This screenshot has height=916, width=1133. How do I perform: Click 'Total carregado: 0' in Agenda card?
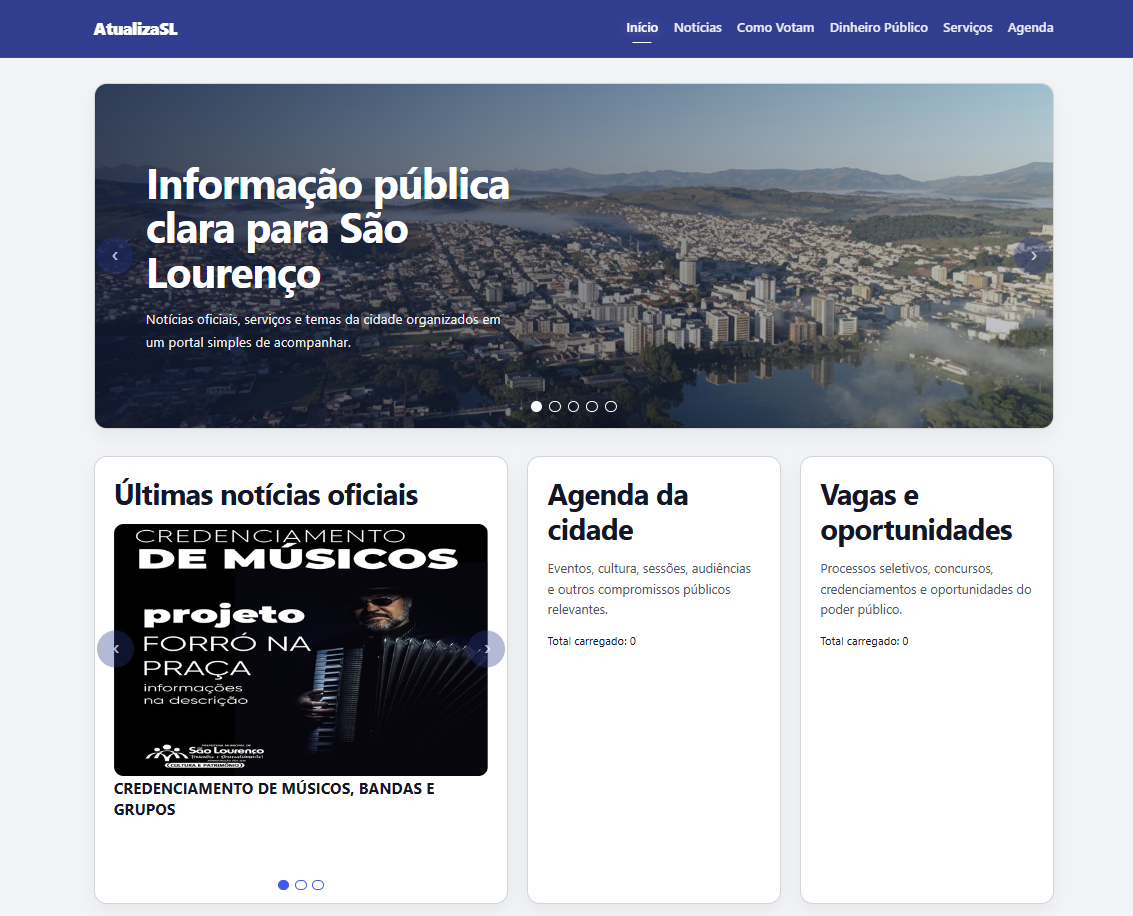point(592,641)
